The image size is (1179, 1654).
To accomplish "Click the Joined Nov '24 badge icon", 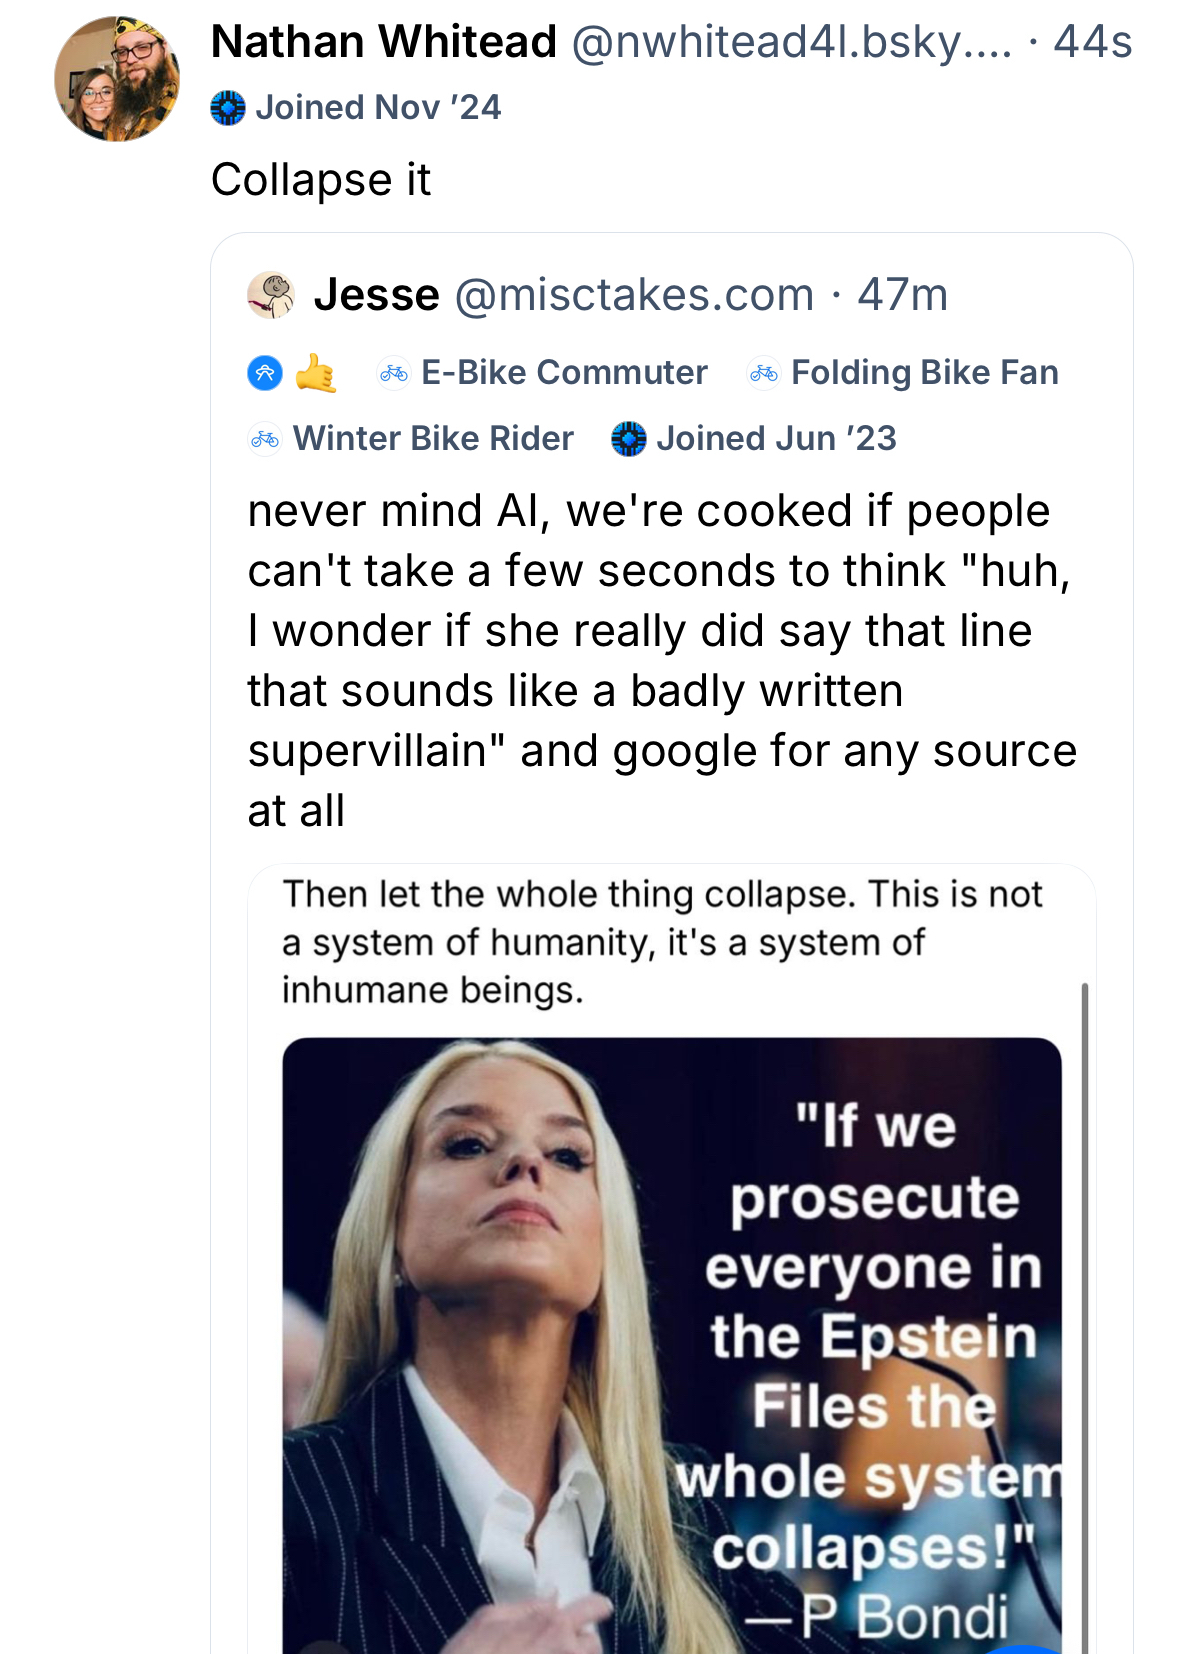I will (228, 108).
